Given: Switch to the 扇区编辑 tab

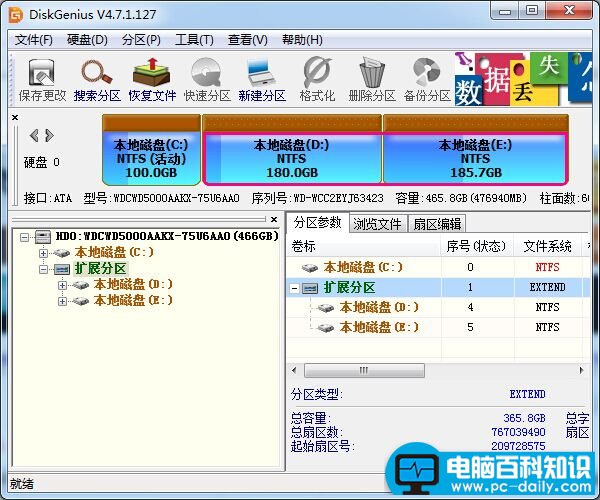Looking at the screenshot, I should coord(437,224).
